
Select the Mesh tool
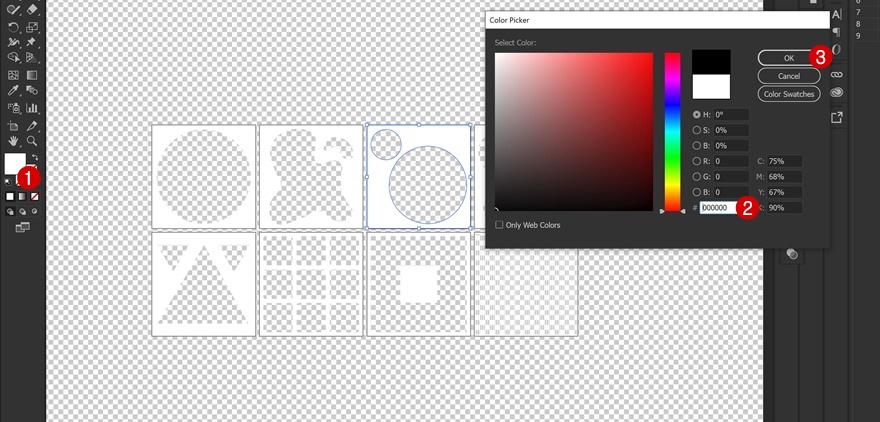pyautogui.click(x=13, y=75)
